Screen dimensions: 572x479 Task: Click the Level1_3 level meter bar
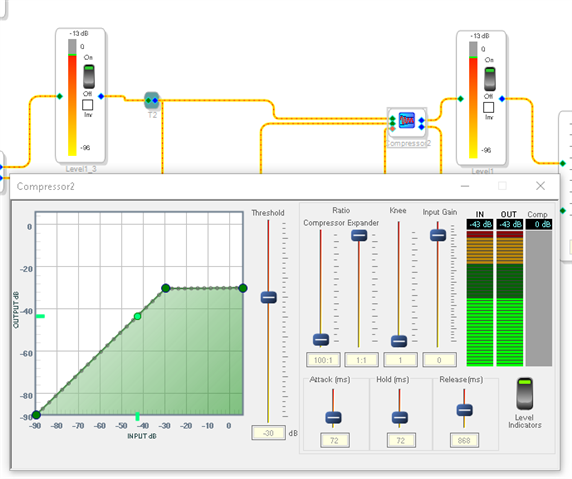click(72, 97)
